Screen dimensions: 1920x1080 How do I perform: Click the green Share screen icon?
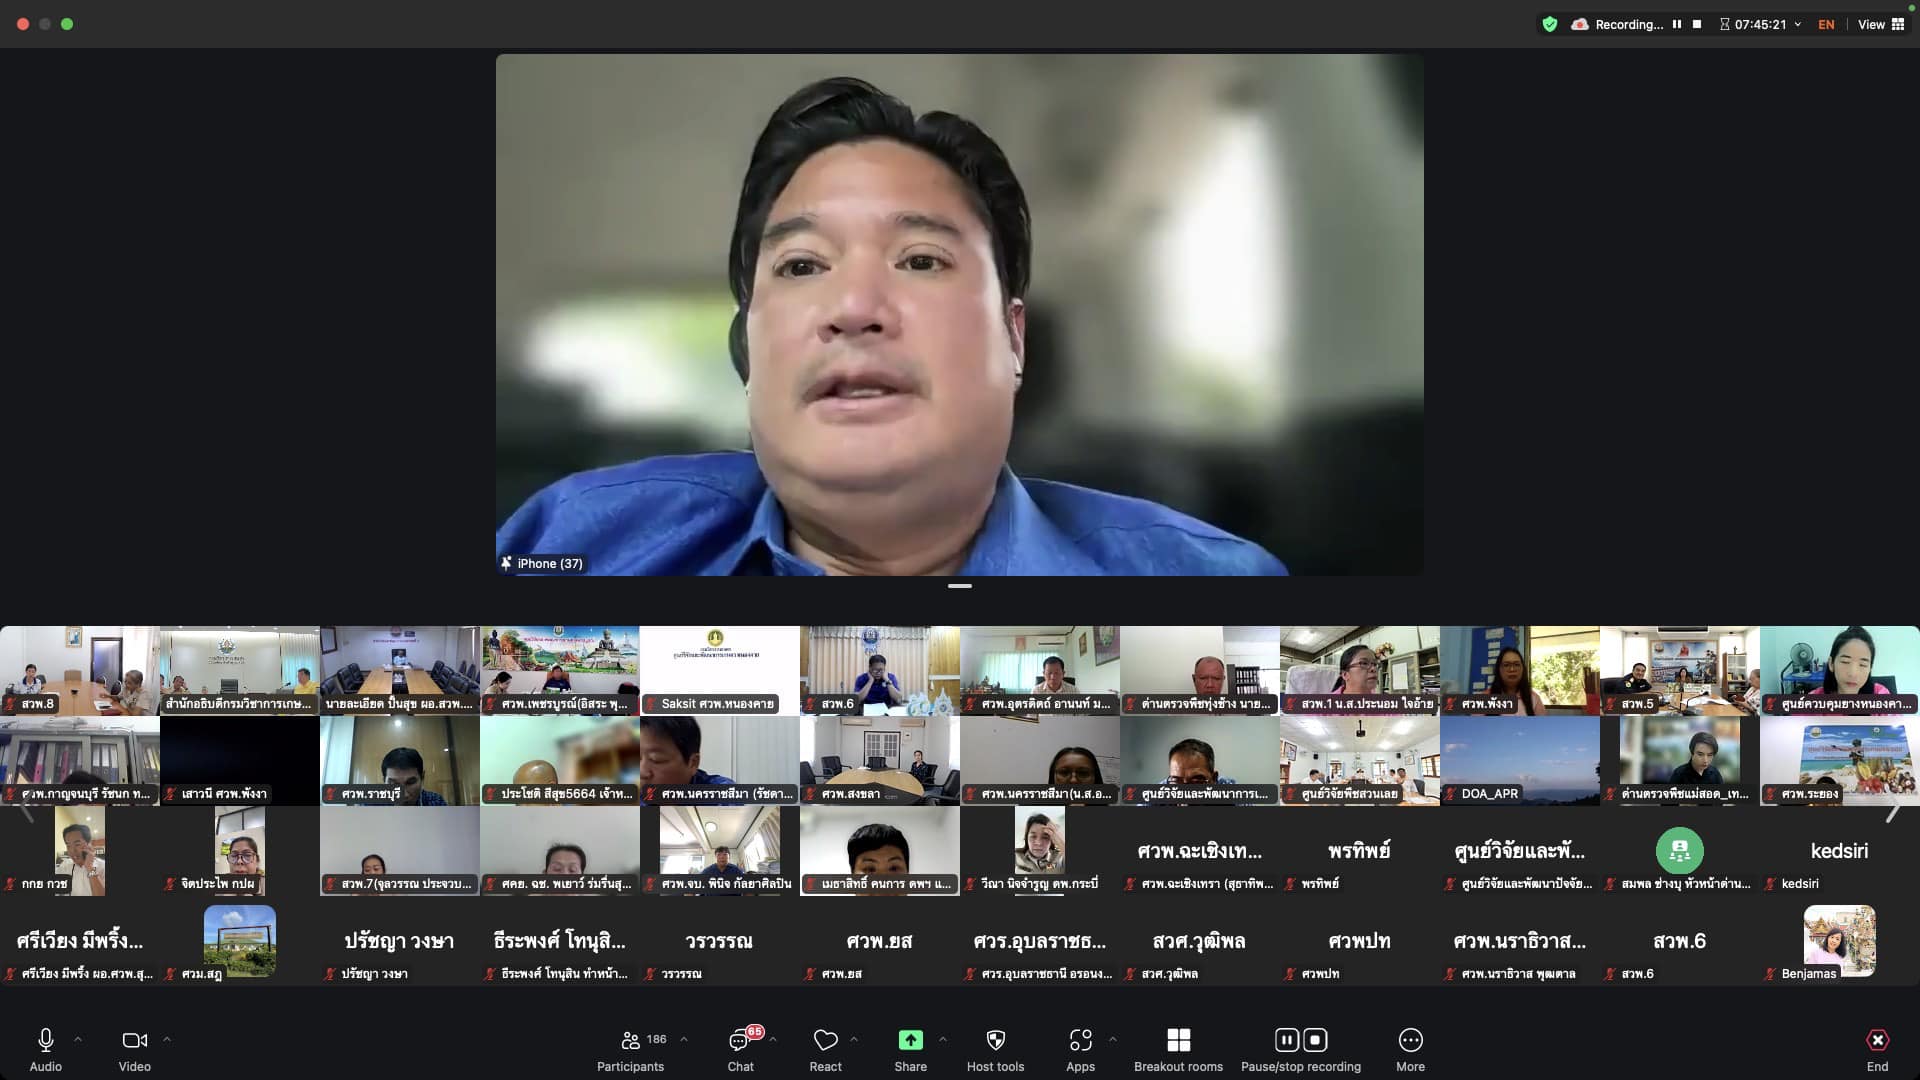click(910, 1041)
